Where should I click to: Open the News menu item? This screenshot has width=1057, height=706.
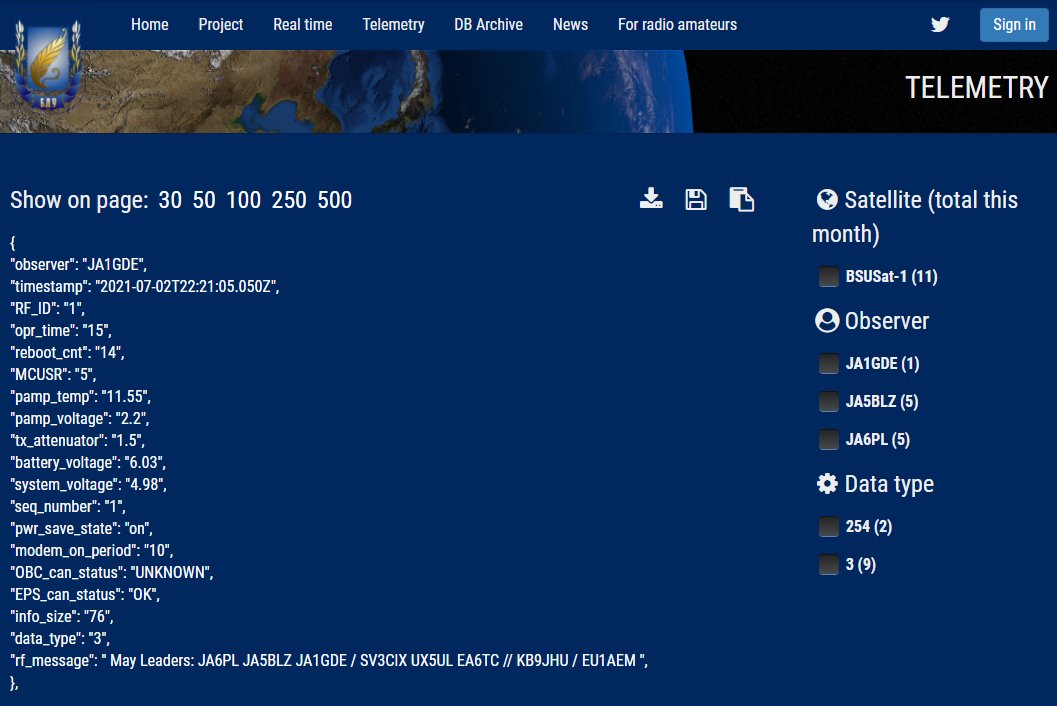tap(570, 25)
